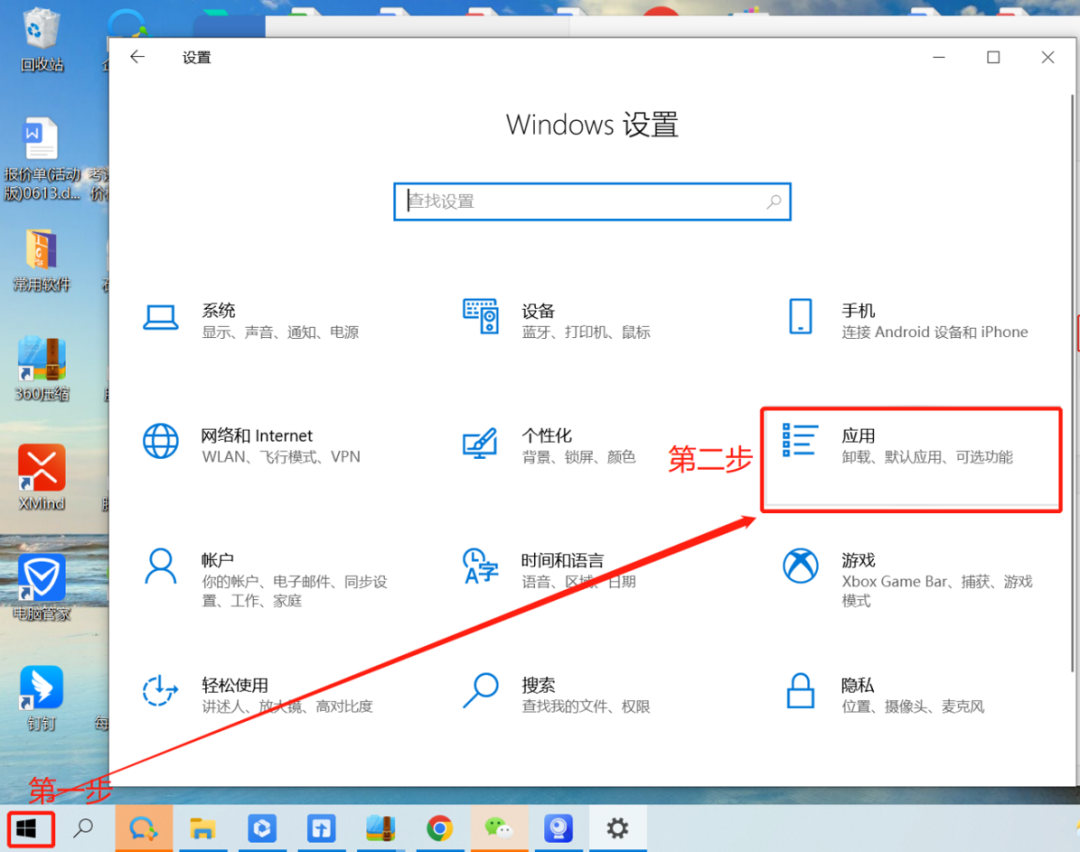
Task: Open the blue up-arrow app on taskbar
Action: [321, 828]
